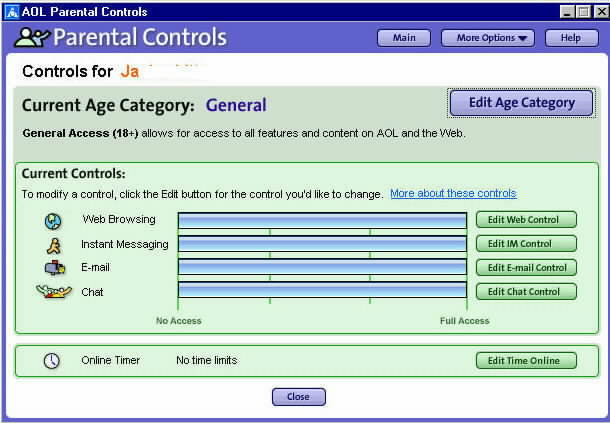The image size is (610, 423).
Task: Open the Help button
Action: point(571,38)
